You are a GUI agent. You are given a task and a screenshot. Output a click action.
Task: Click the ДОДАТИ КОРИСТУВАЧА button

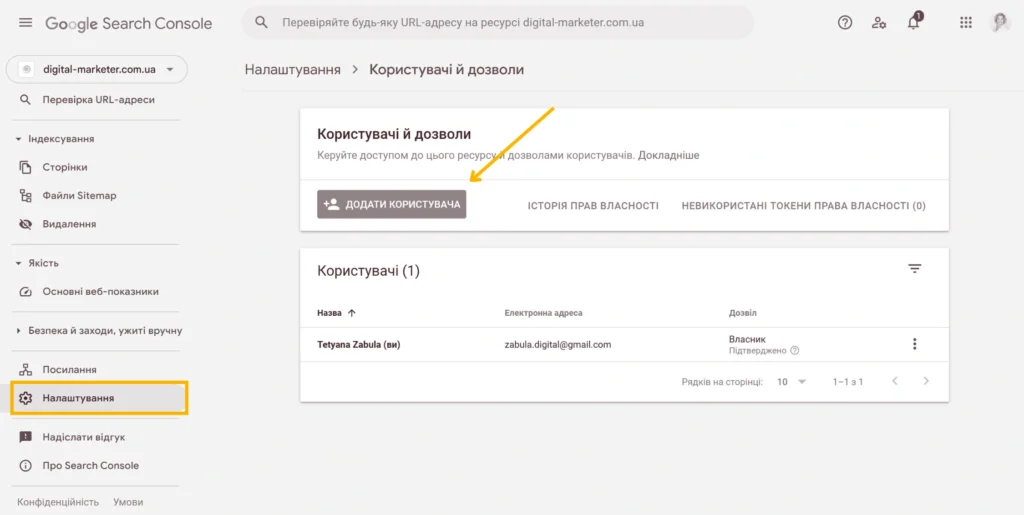coord(392,204)
